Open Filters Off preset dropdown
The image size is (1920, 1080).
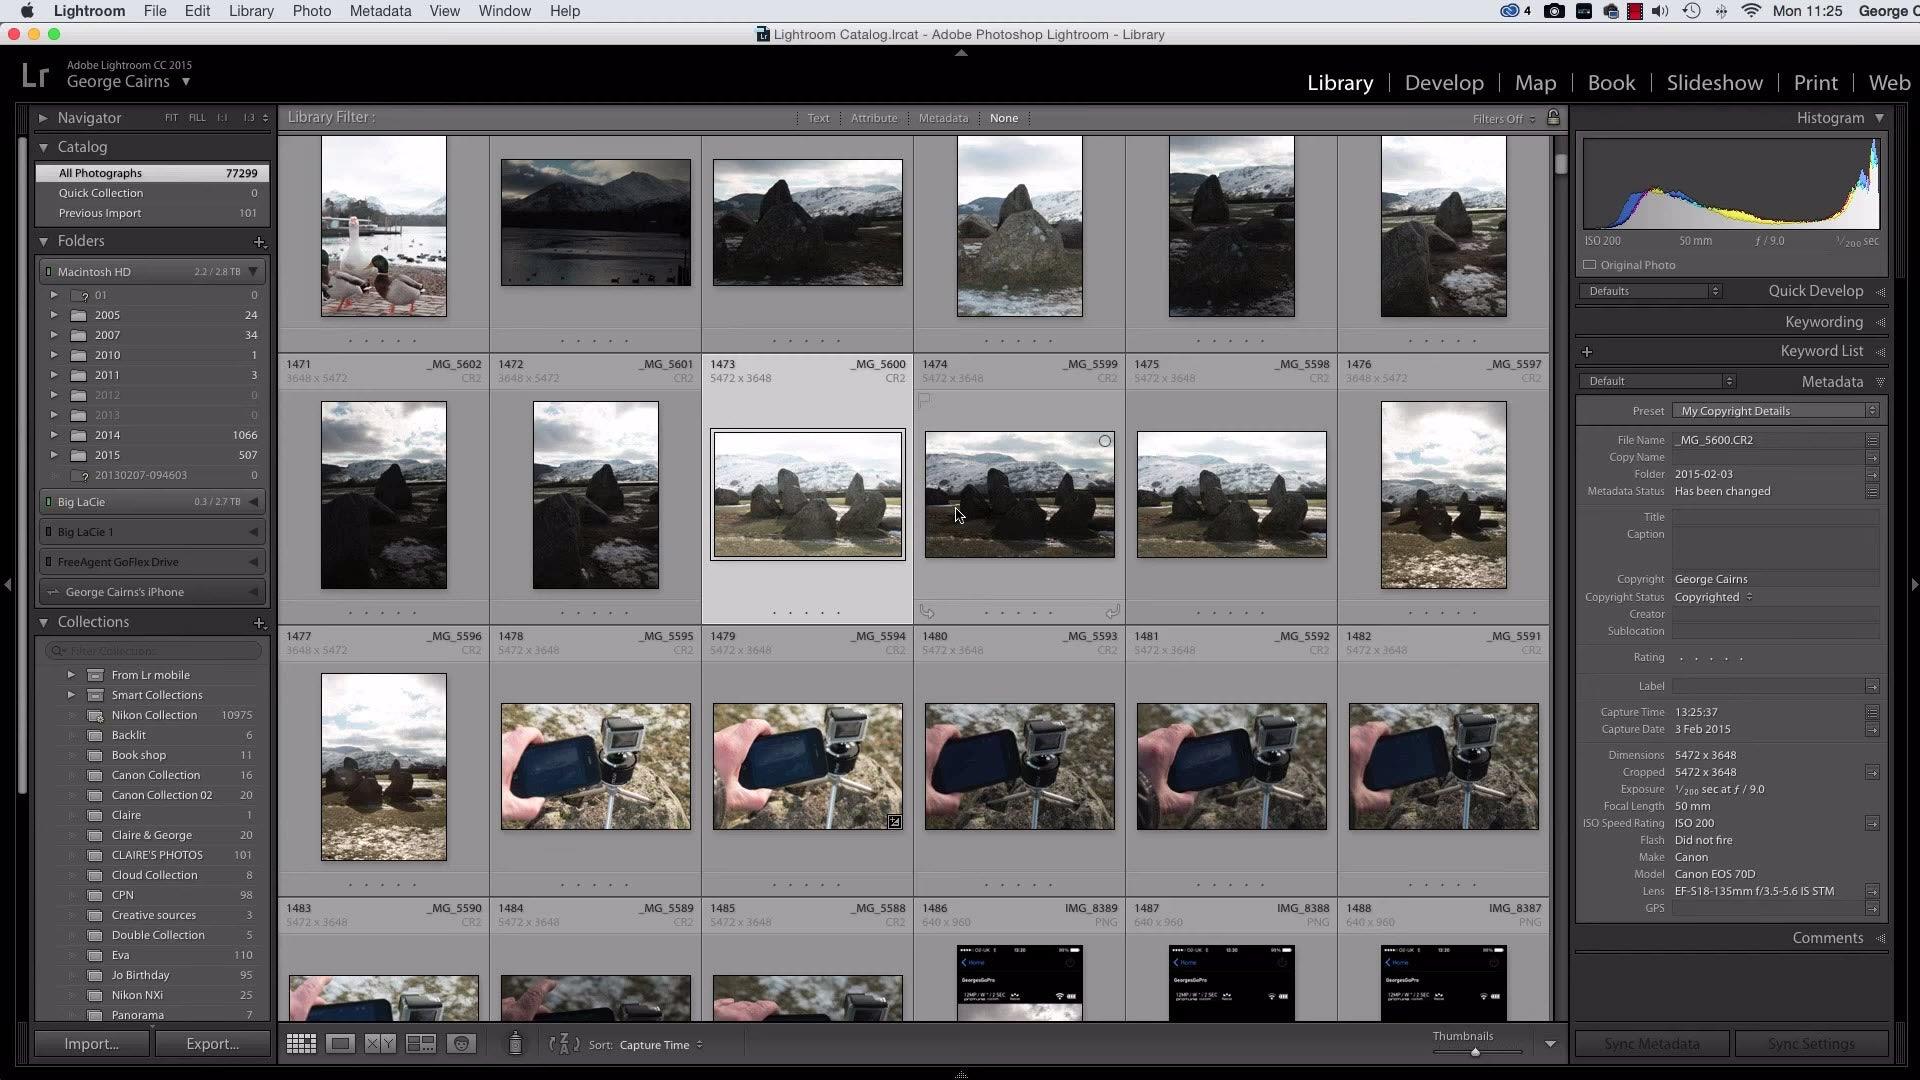click(1504, 119)
